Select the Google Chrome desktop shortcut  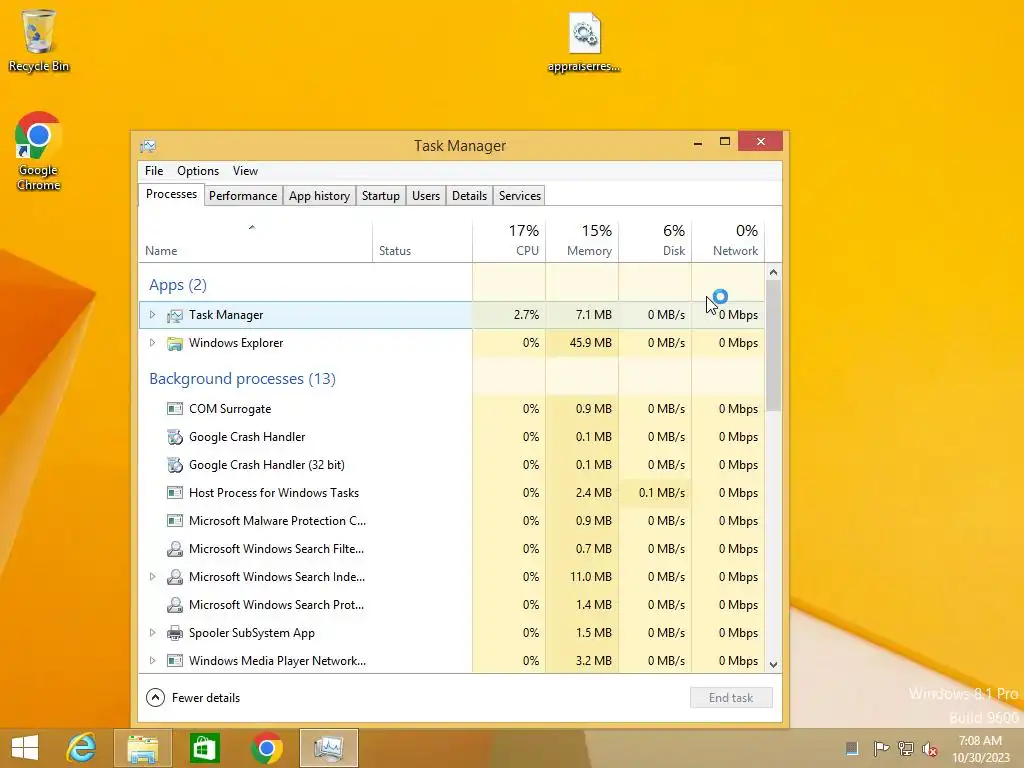[x=38, y=152]
